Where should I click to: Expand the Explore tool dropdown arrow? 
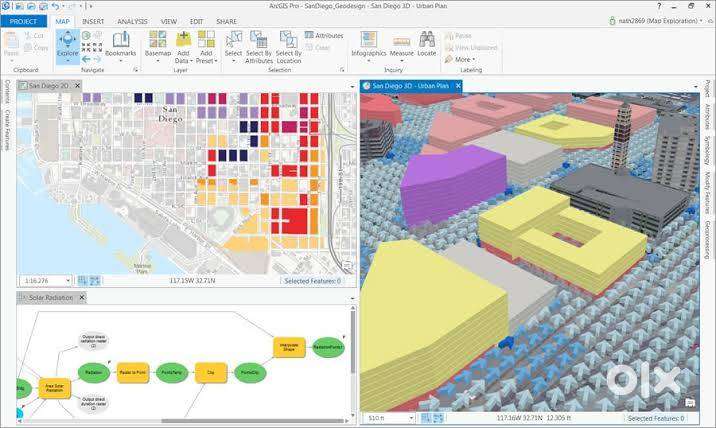[68, 61]
